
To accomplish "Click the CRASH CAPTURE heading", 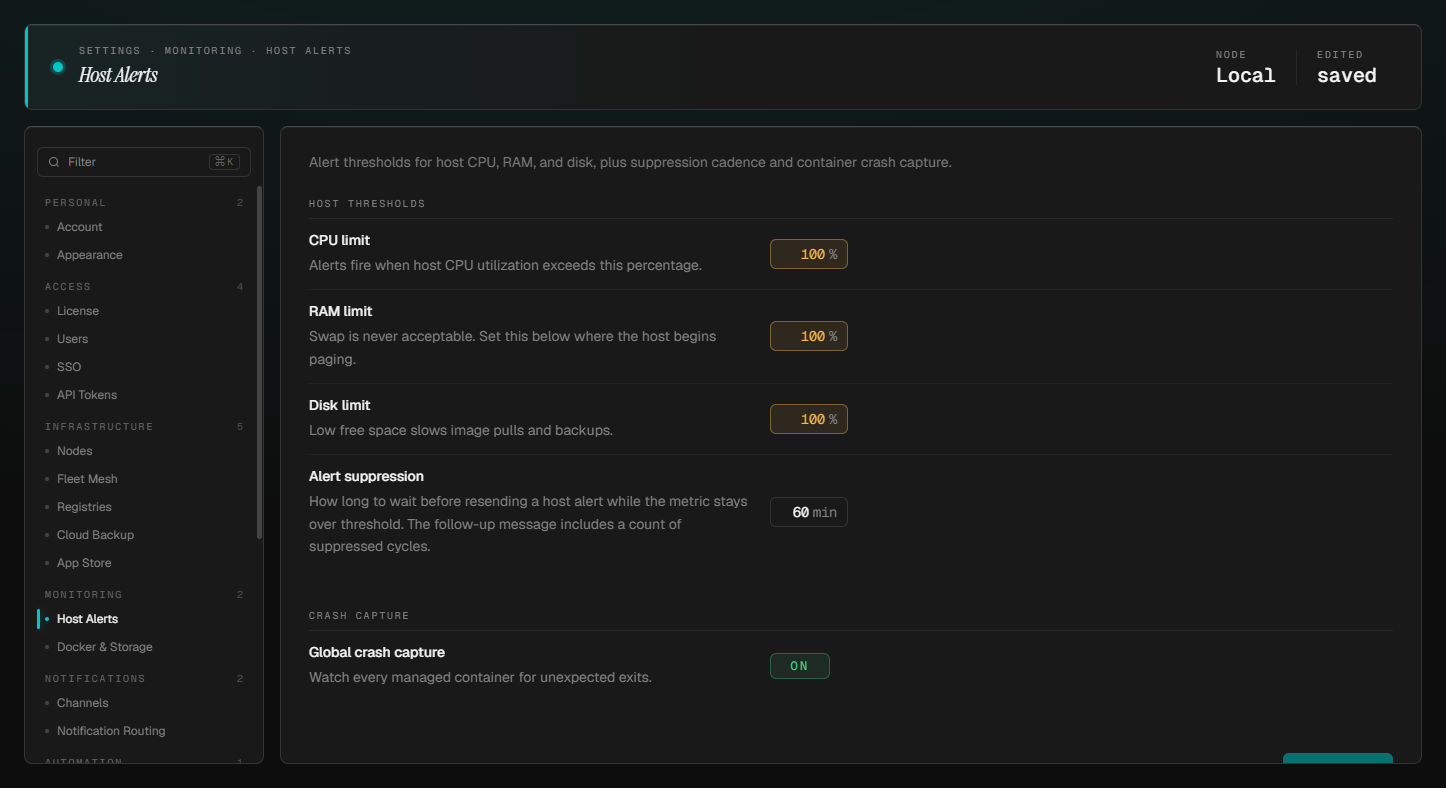I will (359, 616).
